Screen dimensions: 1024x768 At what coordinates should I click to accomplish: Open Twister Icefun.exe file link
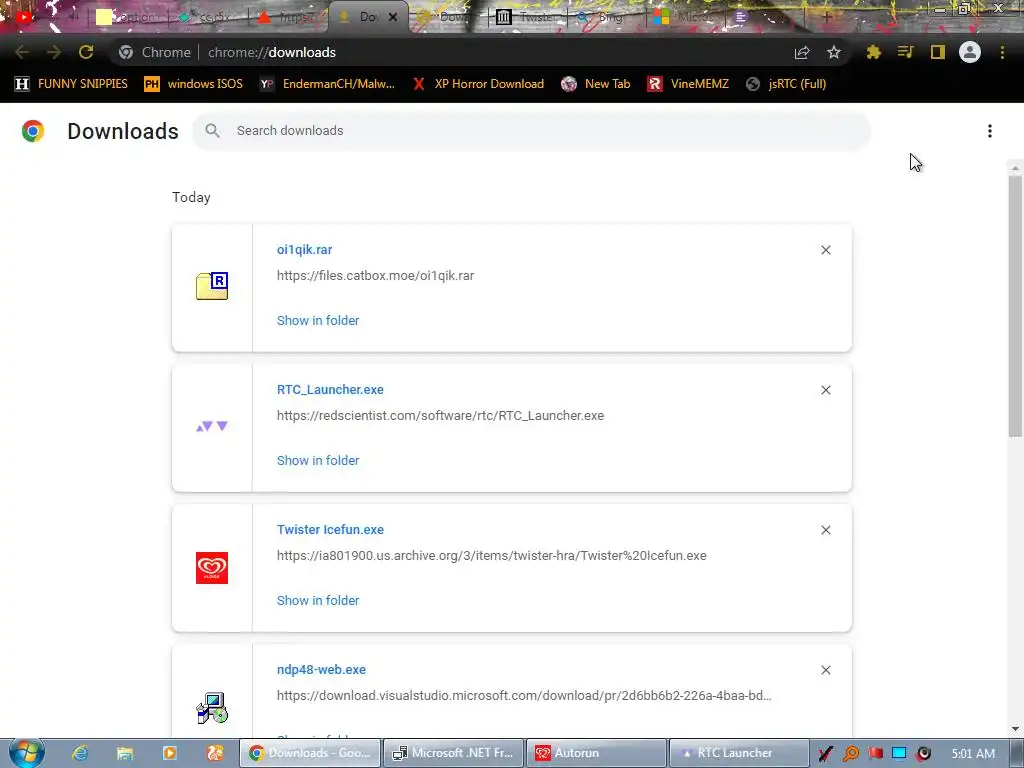pyautogui.click(x=330, y=530)
